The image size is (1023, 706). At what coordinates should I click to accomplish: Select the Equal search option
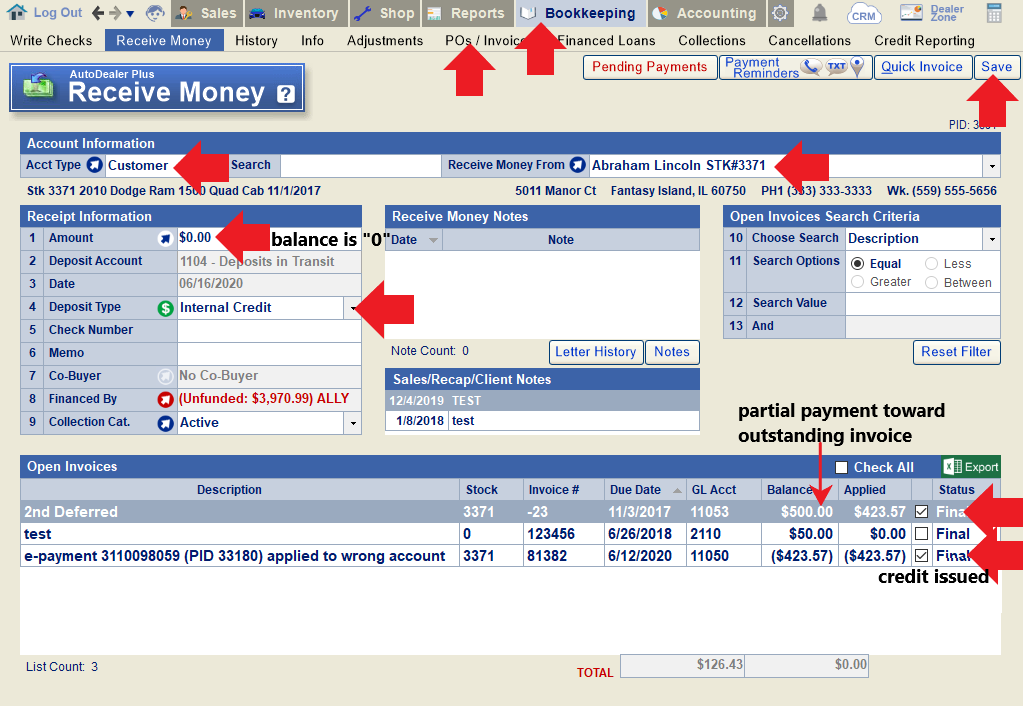[x=858, y=264]
